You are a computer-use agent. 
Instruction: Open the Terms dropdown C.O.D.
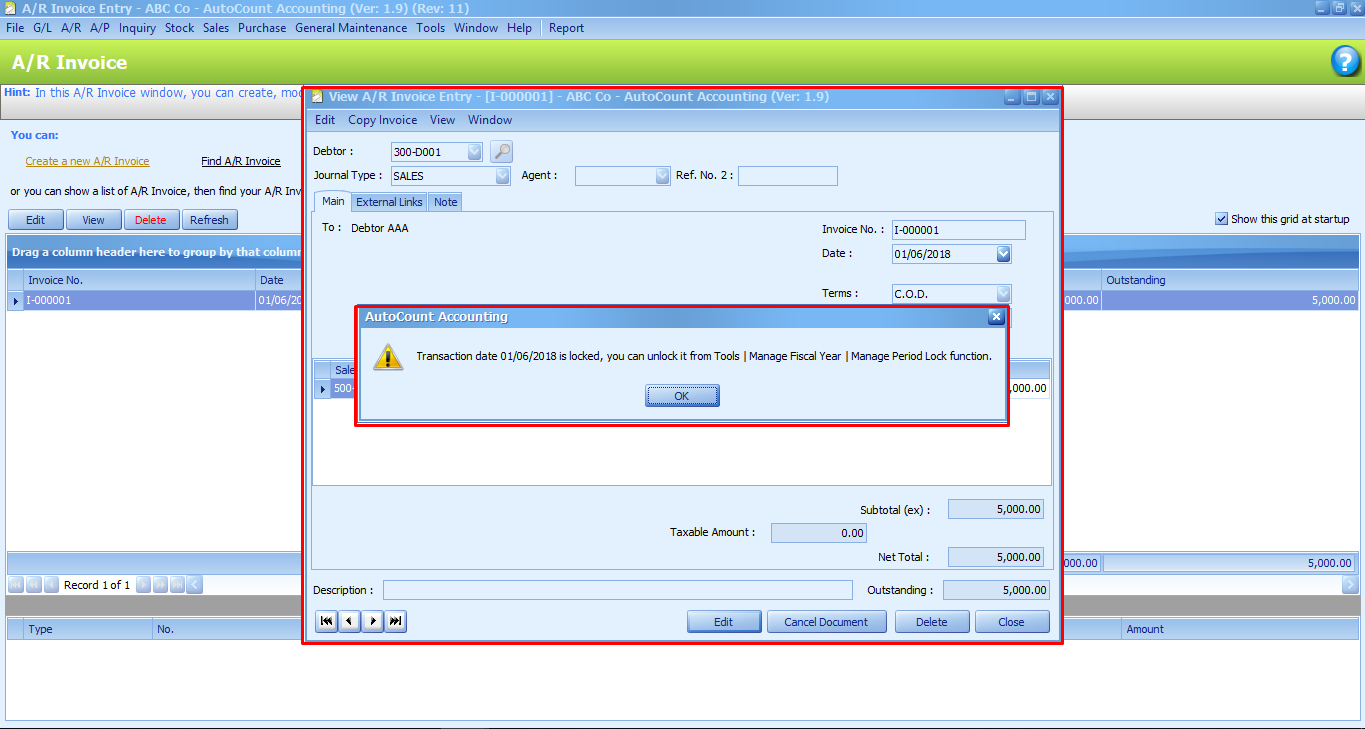pos(1003,294)
